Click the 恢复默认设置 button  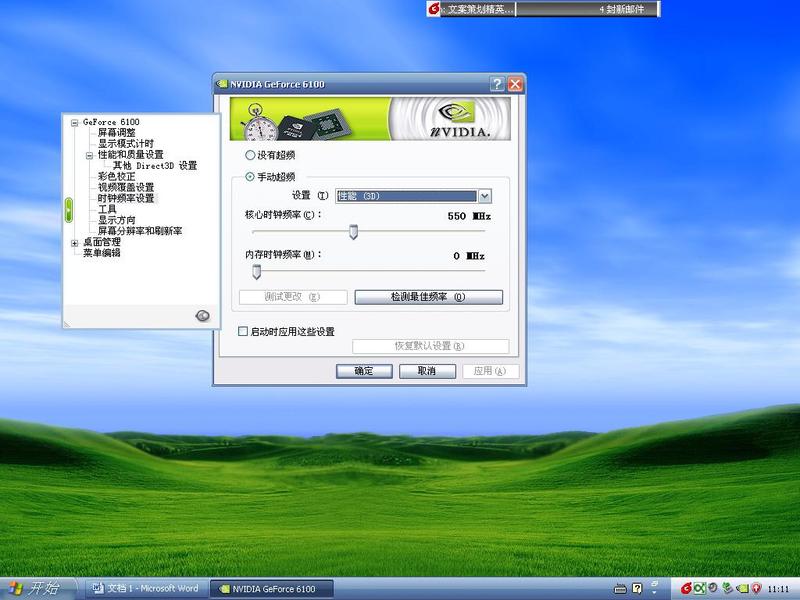point(430,346)
